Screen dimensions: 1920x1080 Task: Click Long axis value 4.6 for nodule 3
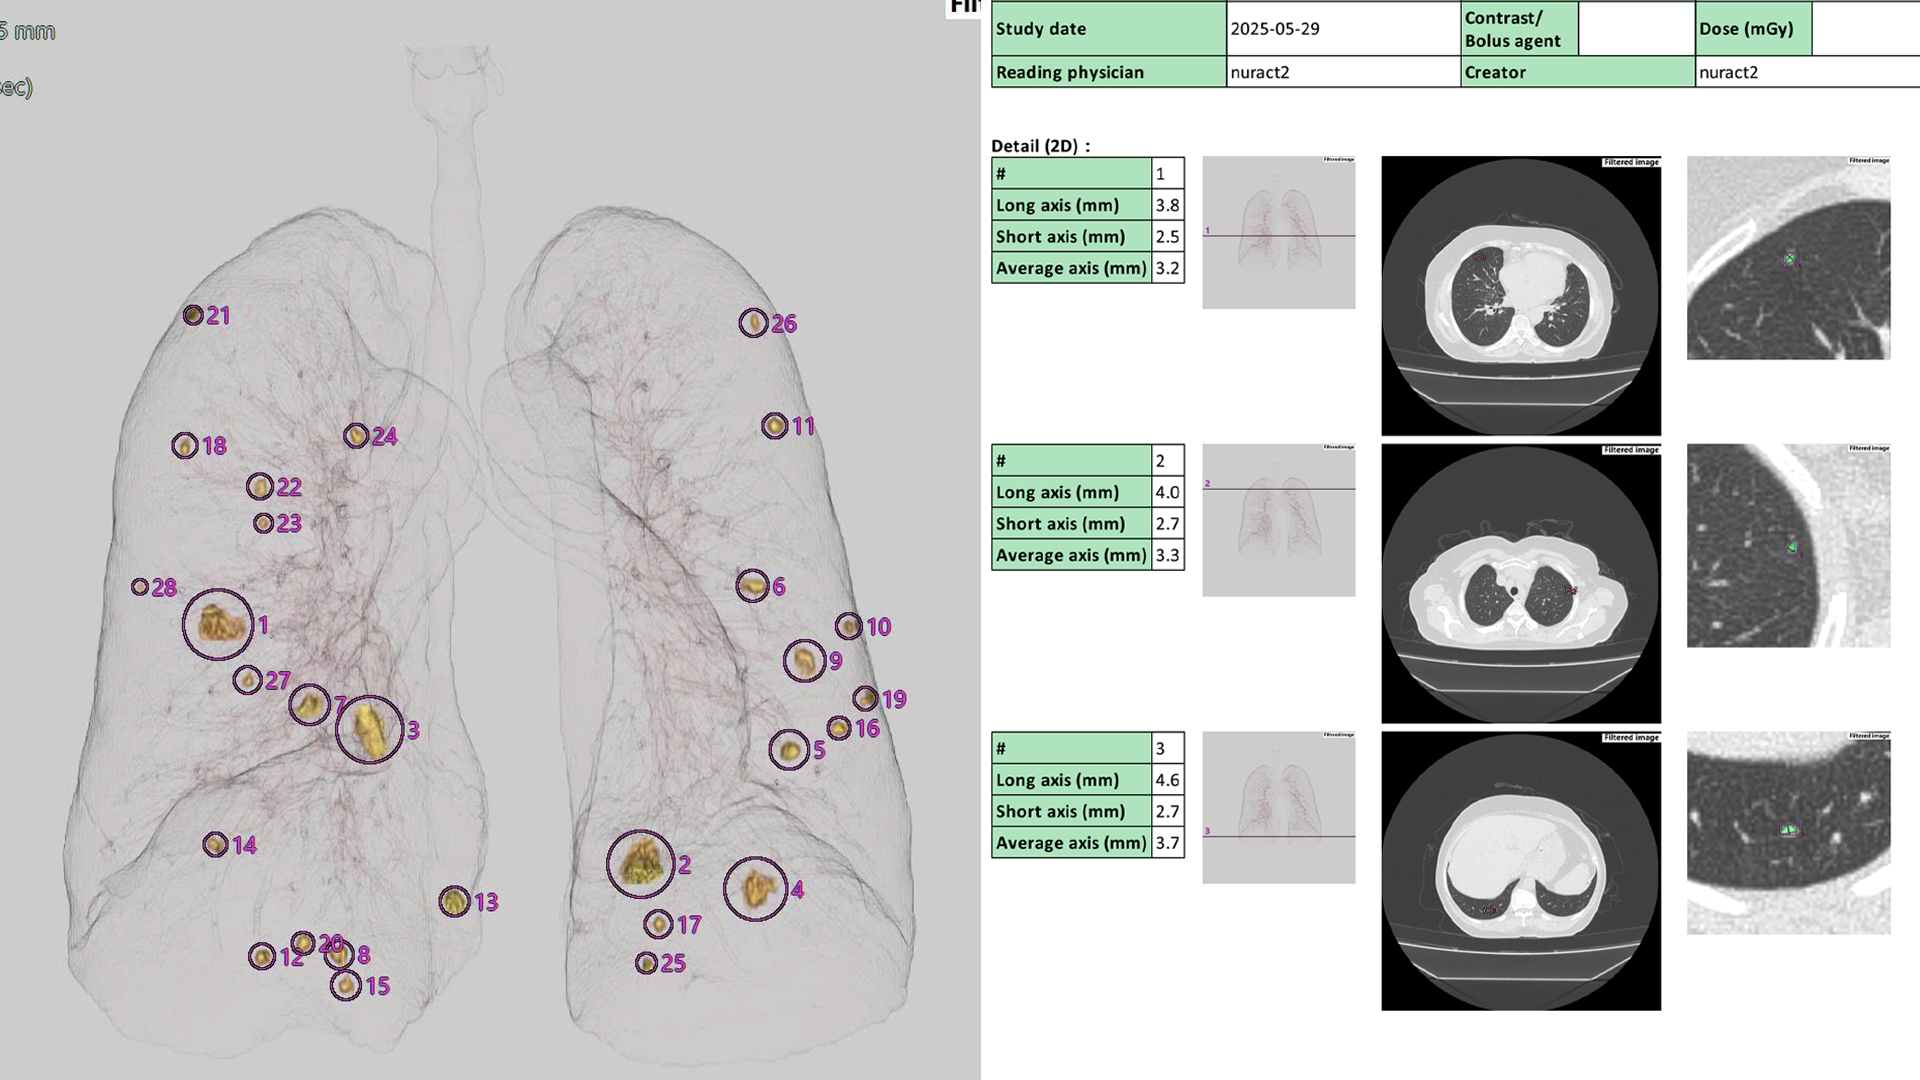coord(1167,780)
